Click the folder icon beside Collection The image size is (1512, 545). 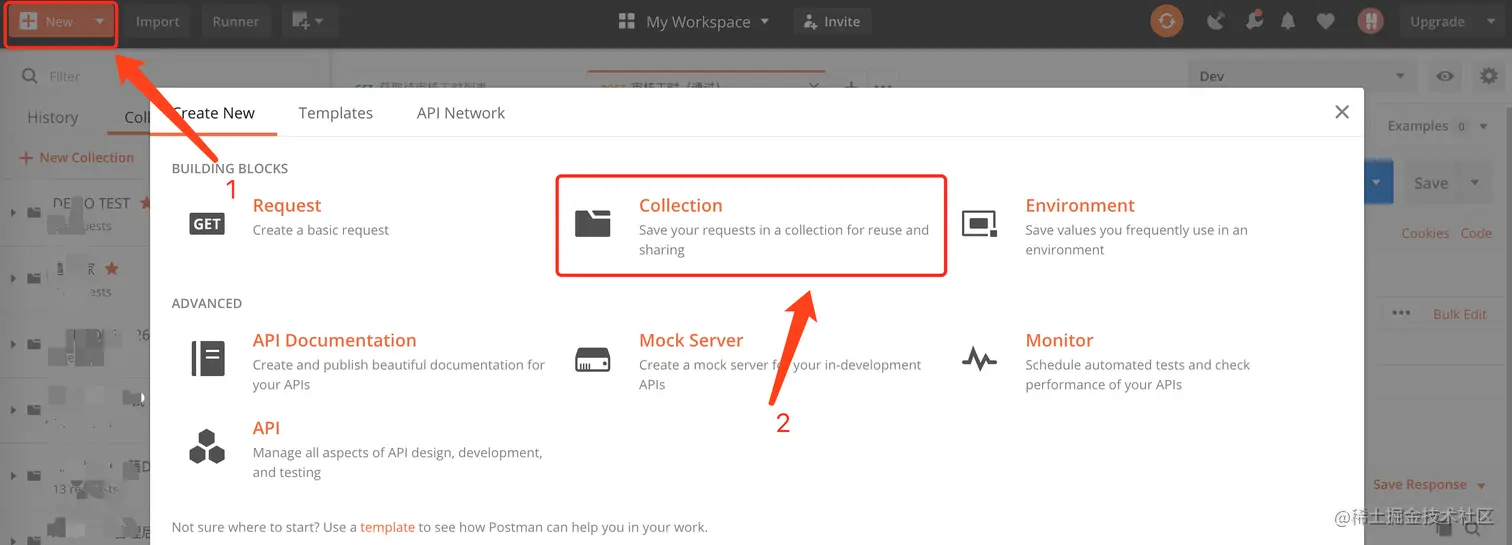click(x=593, y=223)
